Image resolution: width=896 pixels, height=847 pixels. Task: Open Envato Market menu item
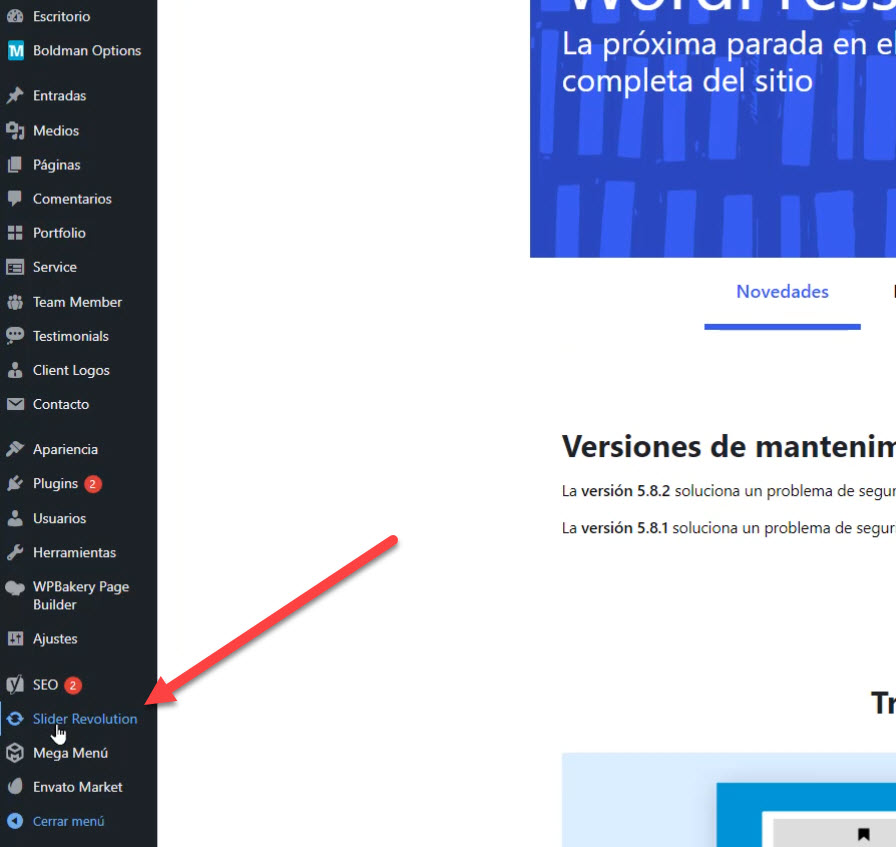78,787
